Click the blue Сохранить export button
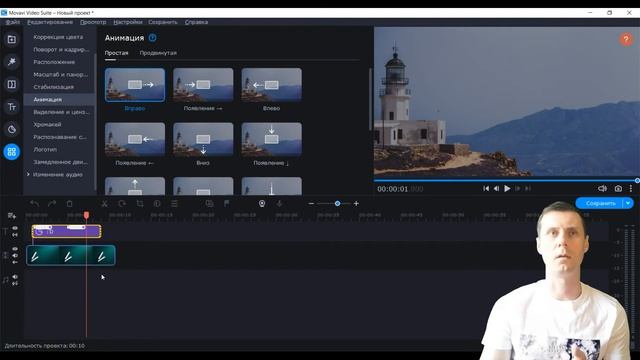The image size is (640, 360). [600, 203]
